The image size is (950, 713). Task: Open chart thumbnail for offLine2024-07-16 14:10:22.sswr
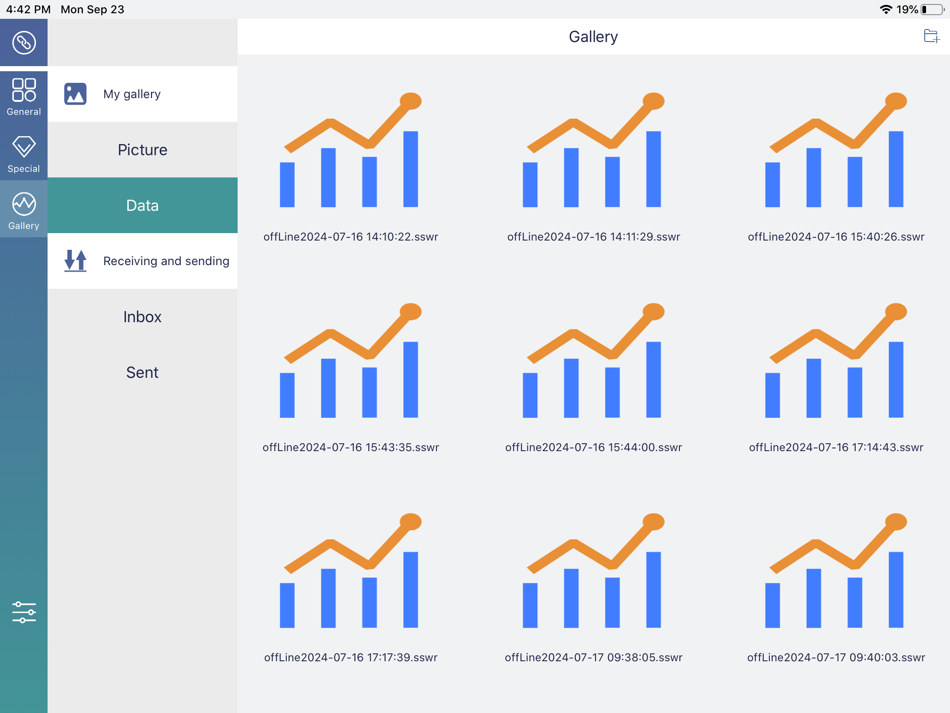[x=351, y=150]
